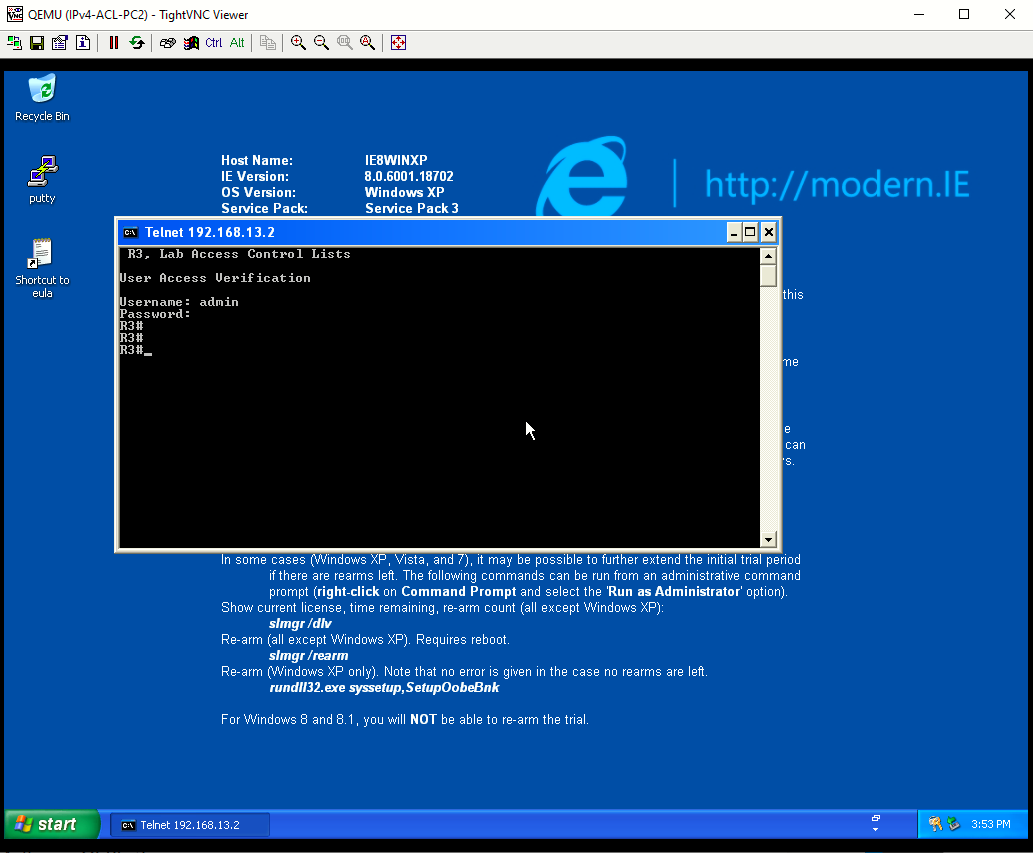This screenshot has height=853, width=1033.
Task: Close the Telnet 192.168.13.2 window
Action: (x=768, y=233)
